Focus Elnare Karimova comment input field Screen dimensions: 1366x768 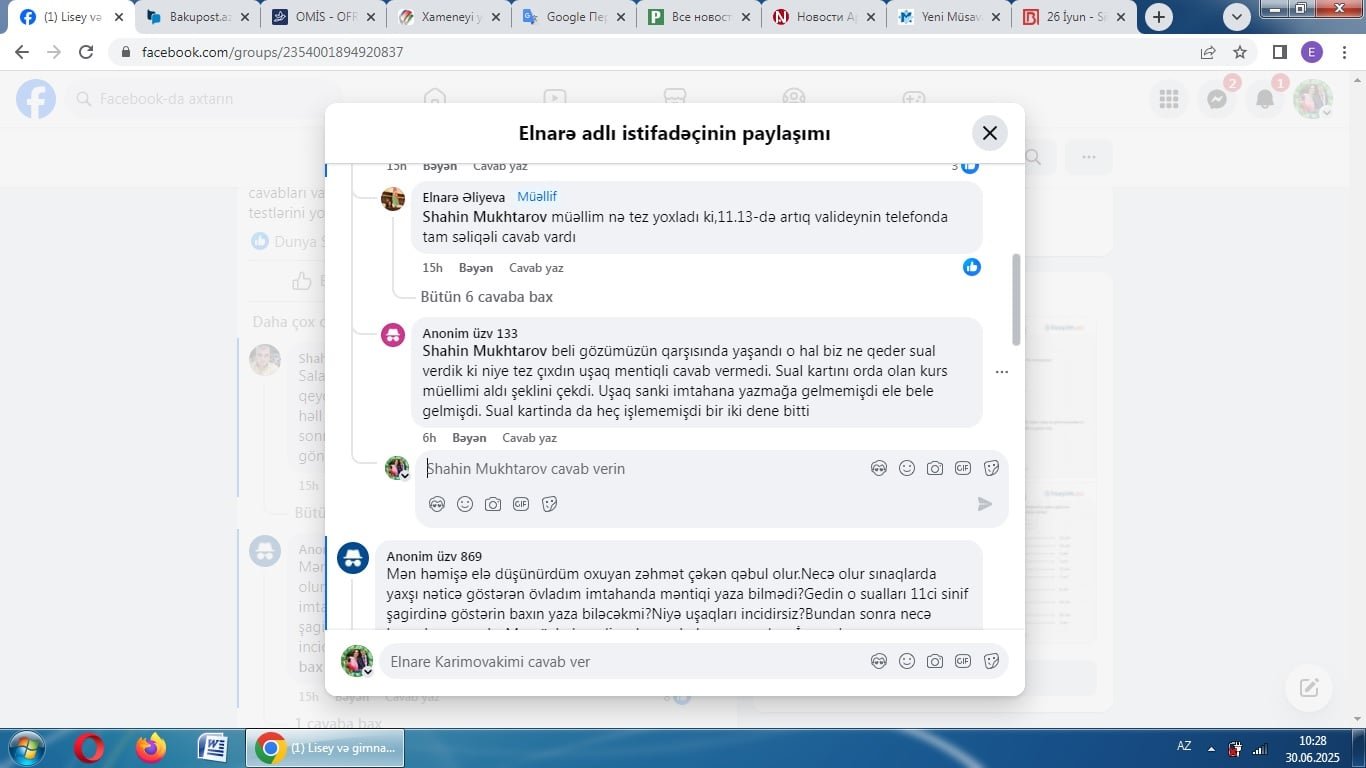[625, 662]
